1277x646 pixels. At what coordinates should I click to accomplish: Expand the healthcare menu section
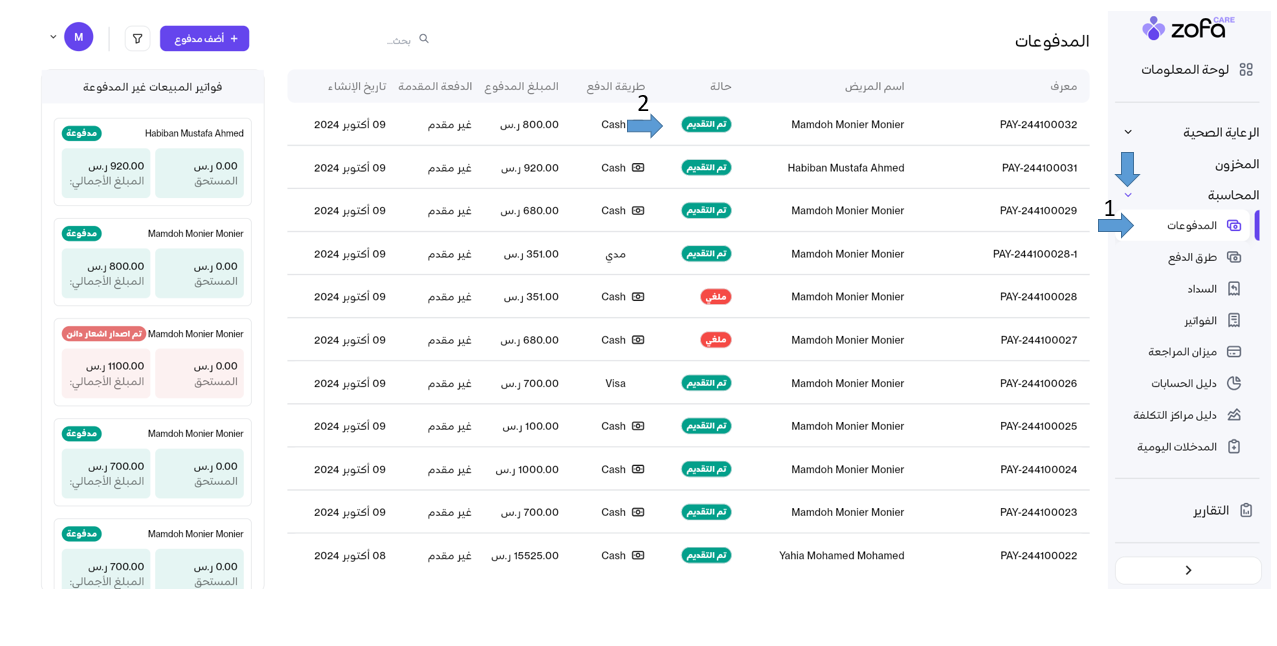(x=1128, y=132)
